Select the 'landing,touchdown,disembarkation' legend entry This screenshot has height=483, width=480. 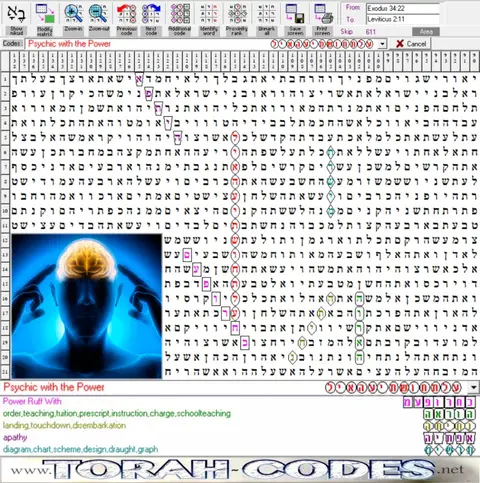tap(64, 426)
